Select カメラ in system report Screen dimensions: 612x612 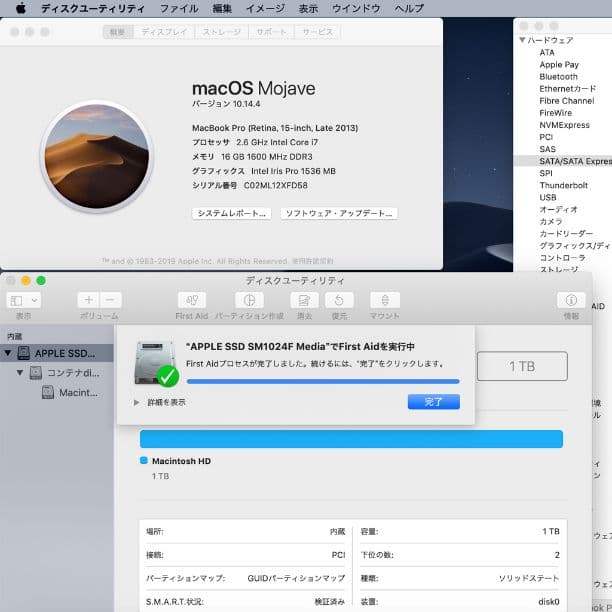tap(551, 222)
